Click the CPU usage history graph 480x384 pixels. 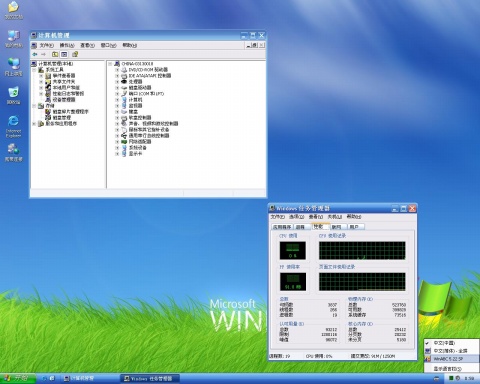pyautogui.click(x=362, y=251)
